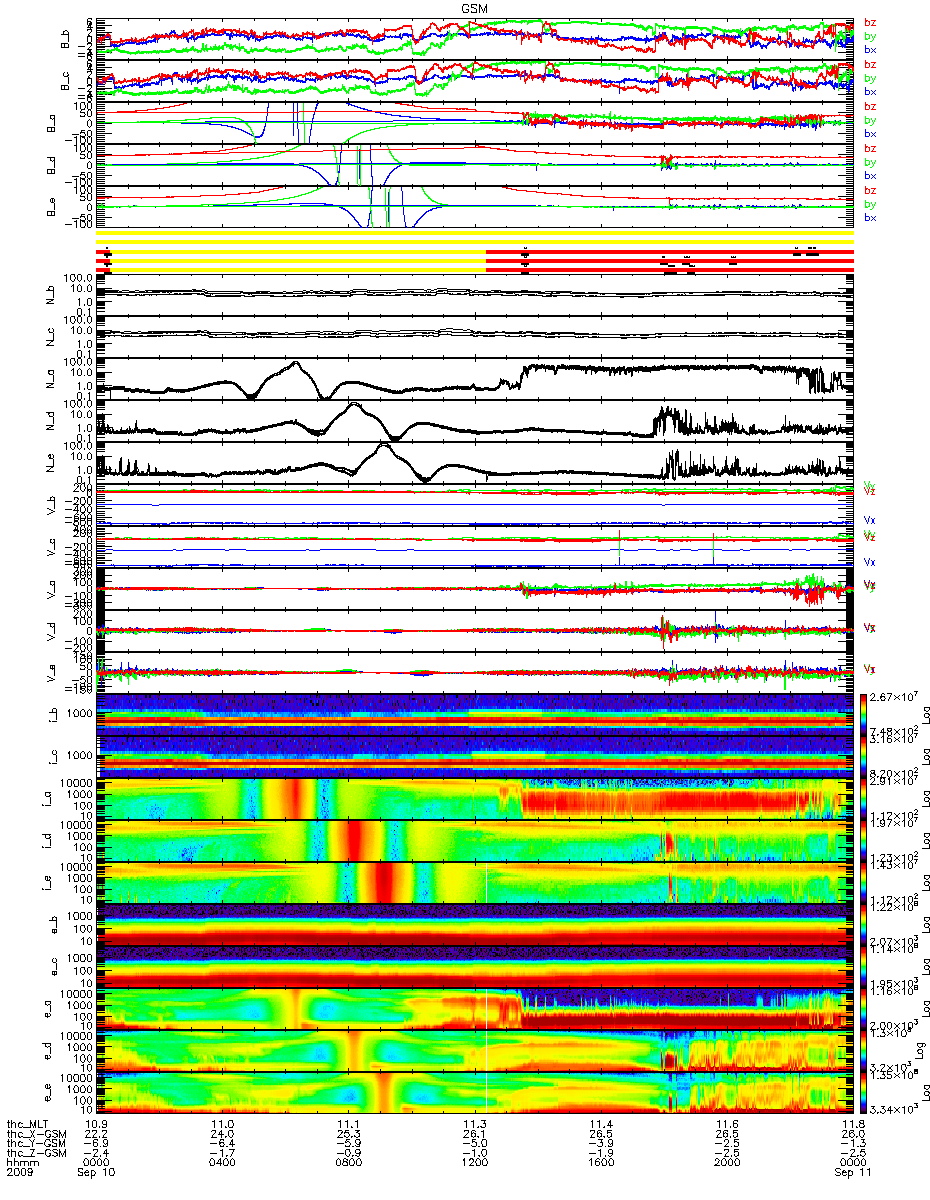Click the bx legend of the B_e panel
Screen dimensions: 930x1200
870,218
